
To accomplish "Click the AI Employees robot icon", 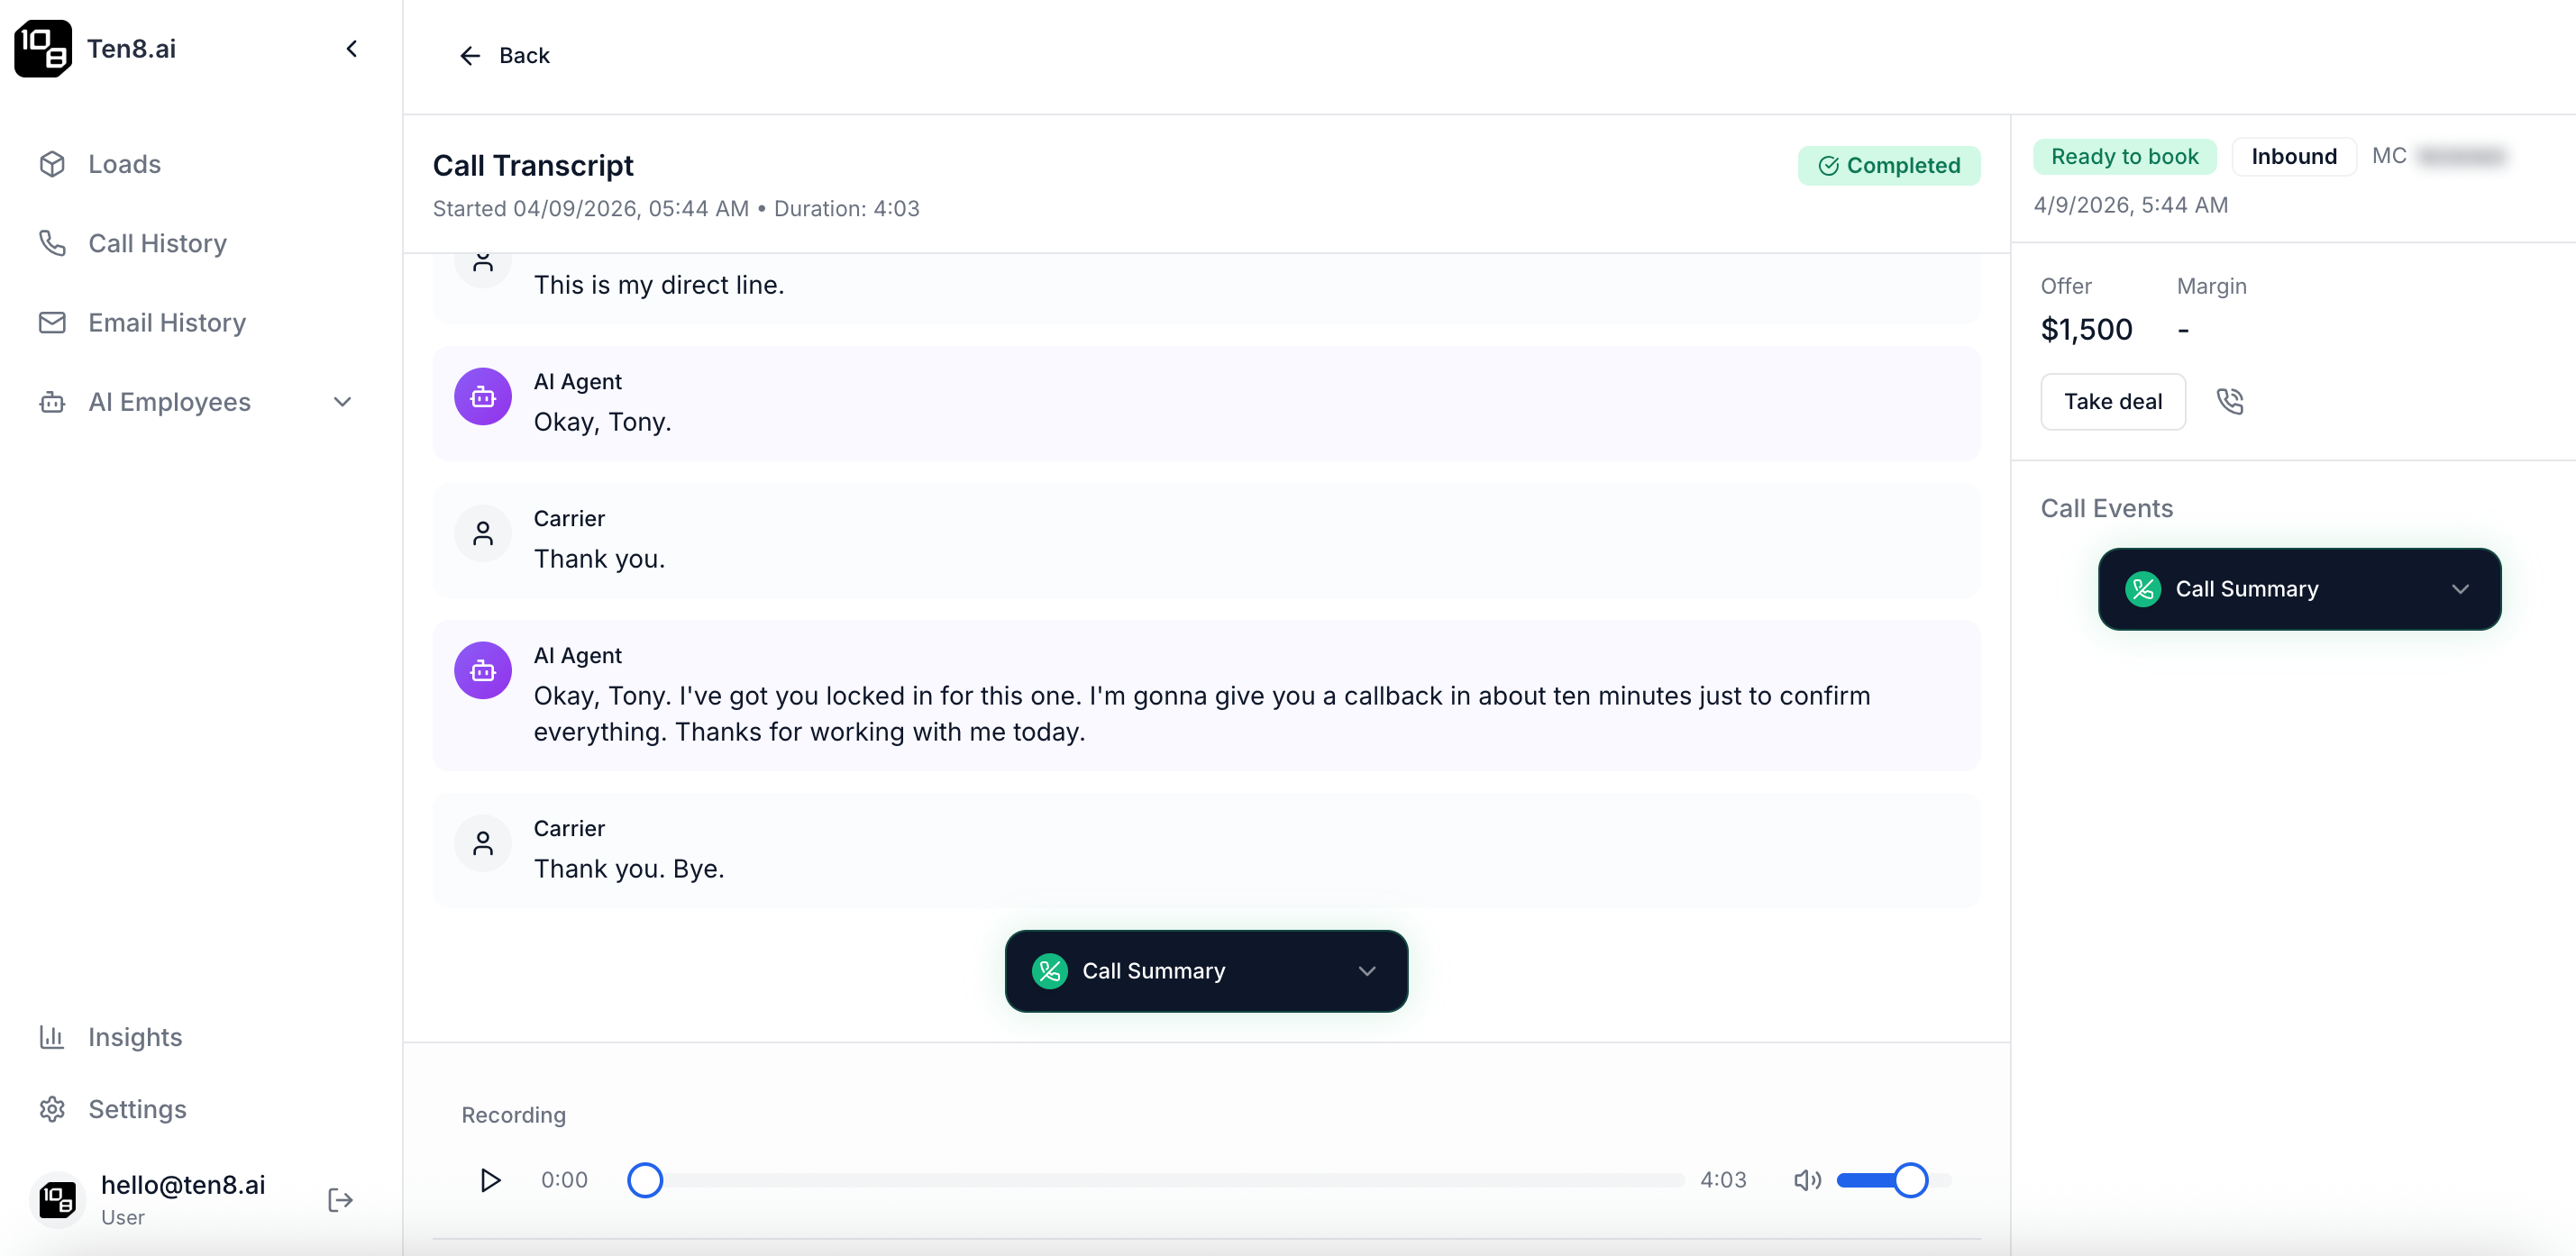I will [52, 402].
